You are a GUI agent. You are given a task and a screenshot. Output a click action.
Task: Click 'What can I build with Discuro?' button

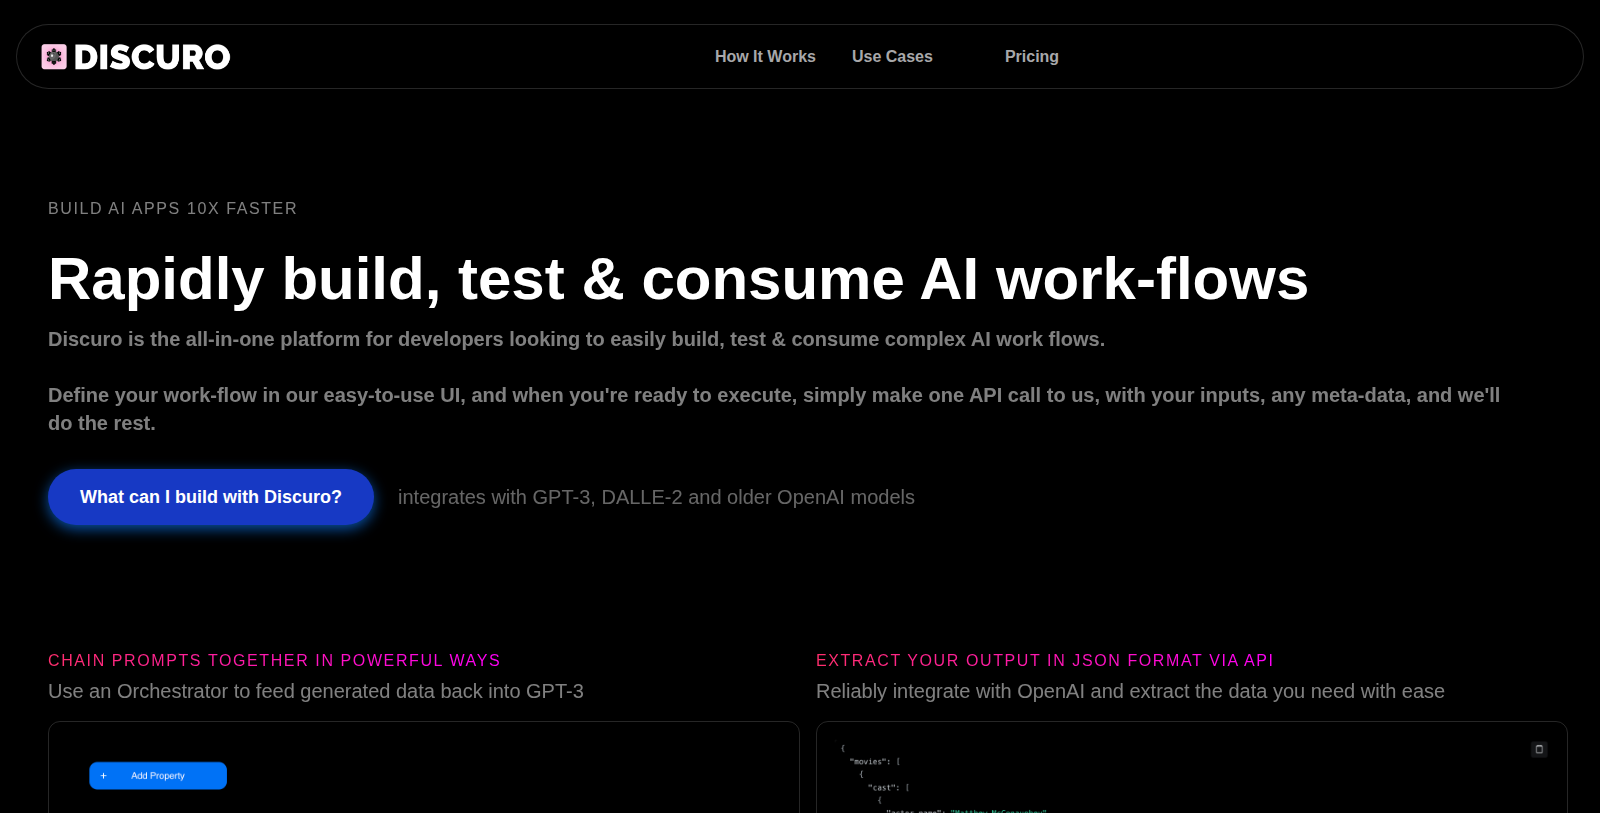coord(211,497)
